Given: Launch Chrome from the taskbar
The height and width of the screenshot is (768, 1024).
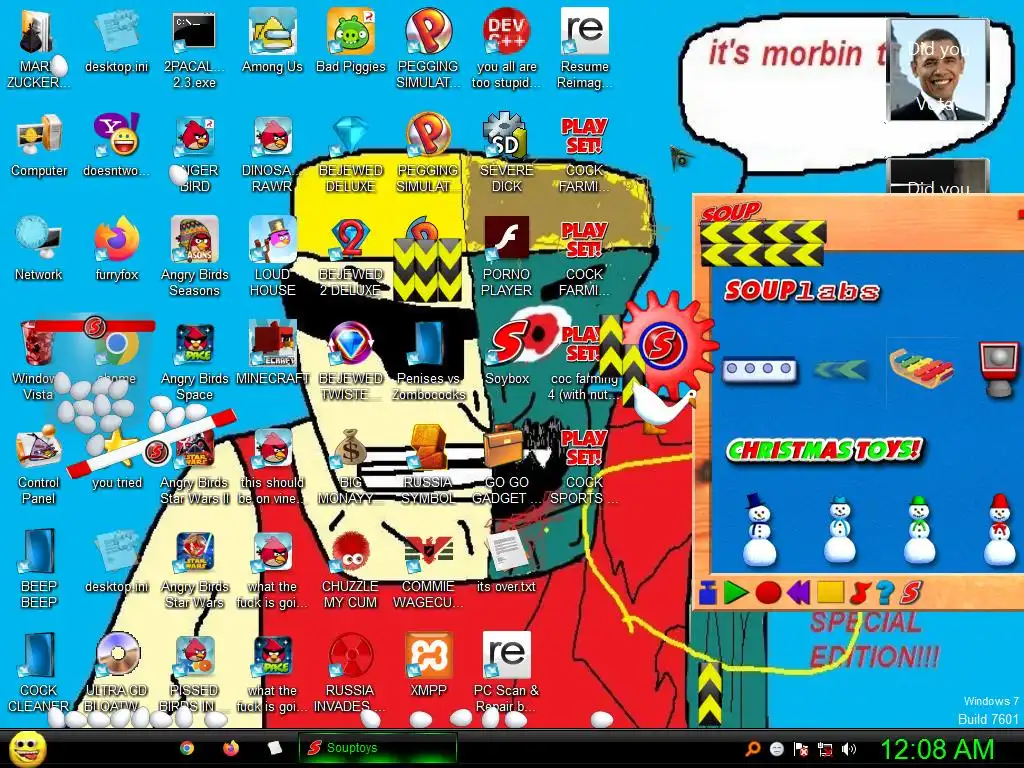Looking at the screenshot, I should point(187,748).
